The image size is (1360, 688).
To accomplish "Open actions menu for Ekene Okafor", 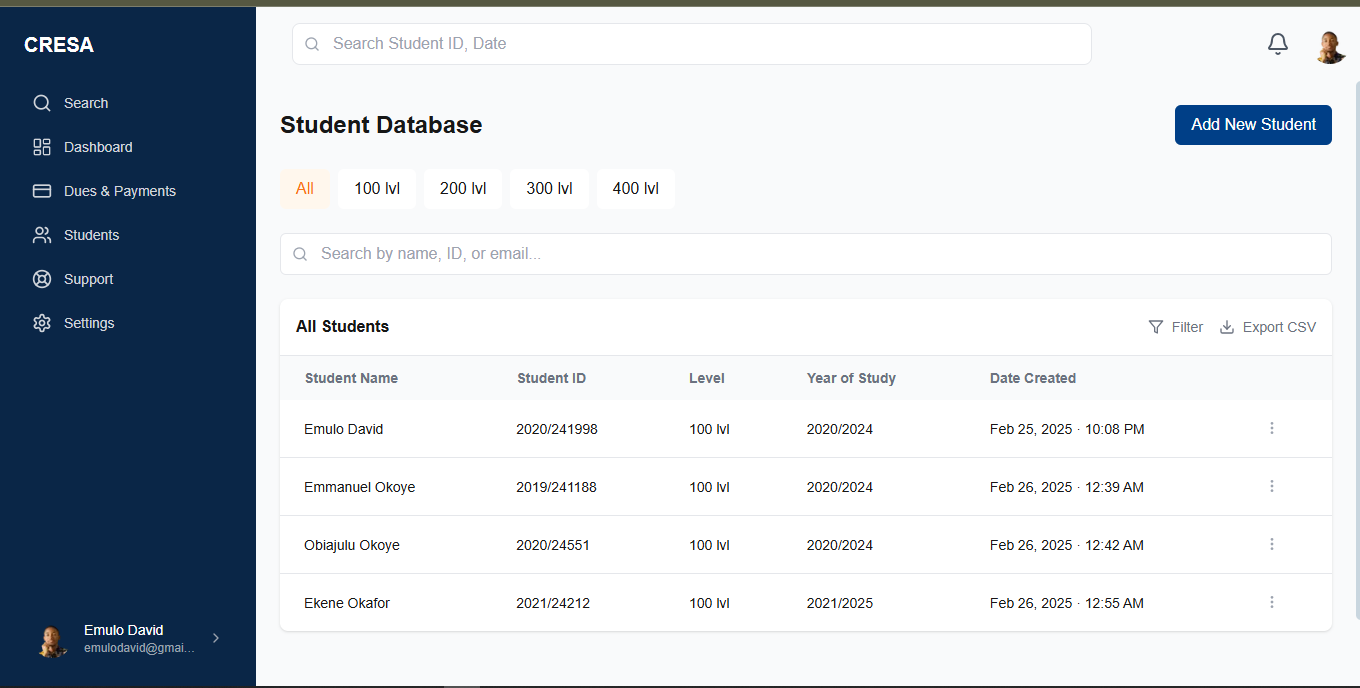I will coord(1272,602).
